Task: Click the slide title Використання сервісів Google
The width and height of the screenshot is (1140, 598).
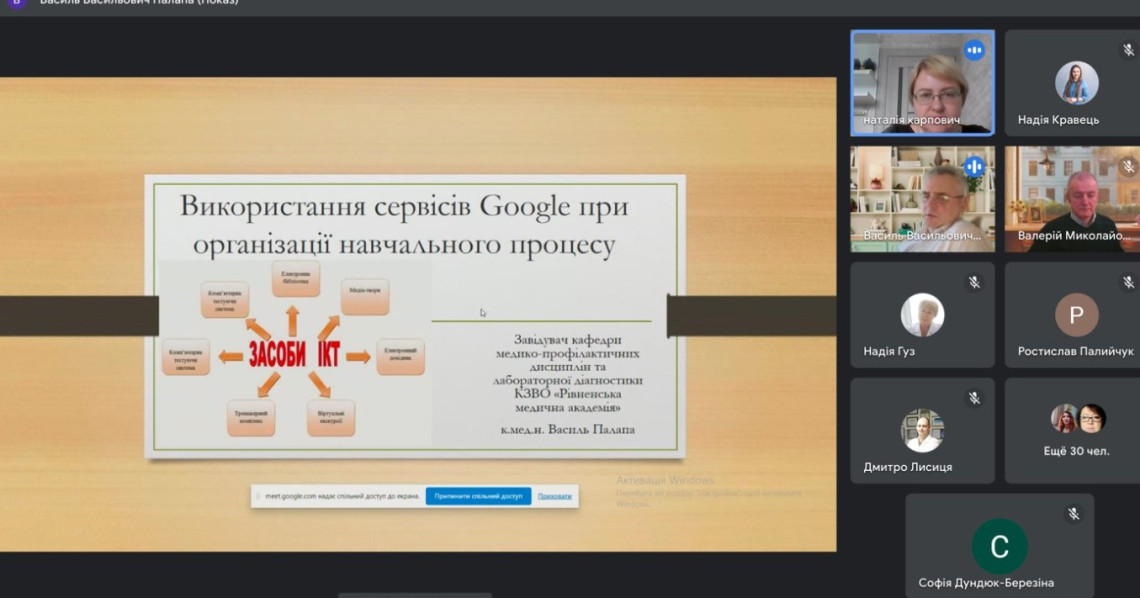Action: click(404, 225)
